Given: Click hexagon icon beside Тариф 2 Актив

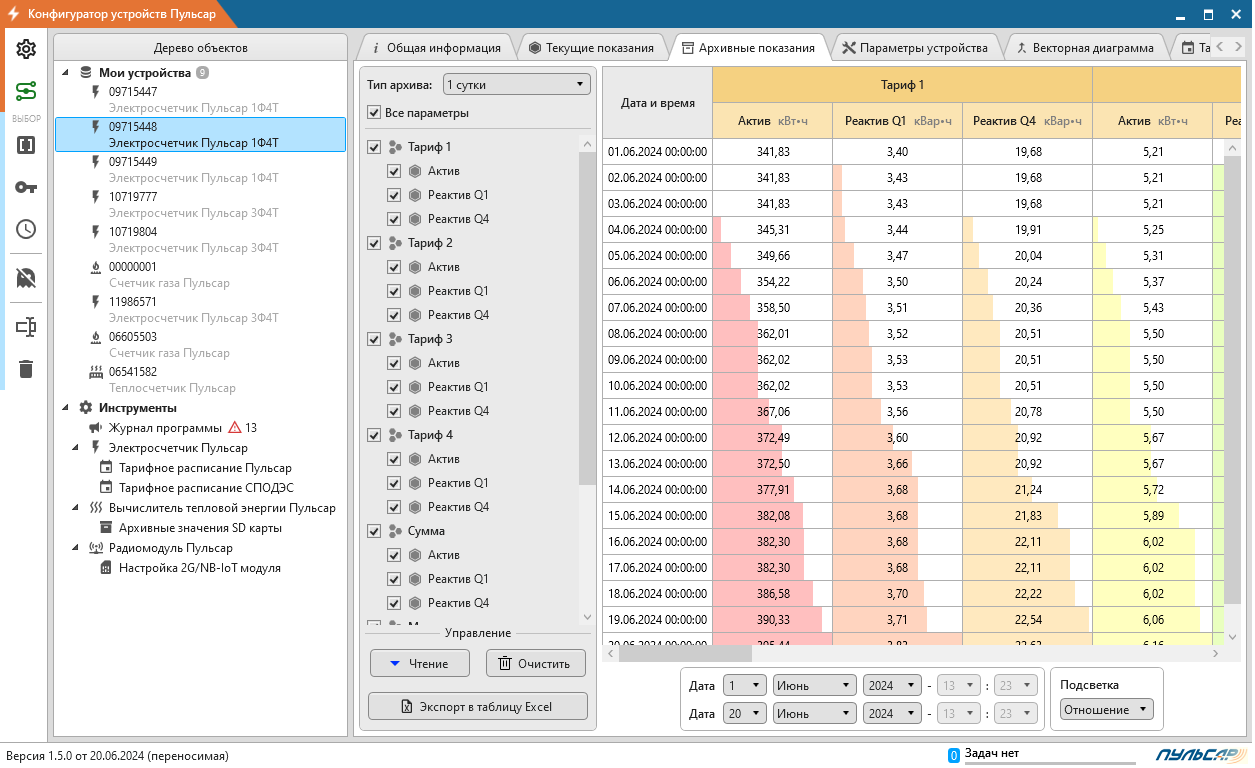Looking at the screenshot, I should point(415,267).
